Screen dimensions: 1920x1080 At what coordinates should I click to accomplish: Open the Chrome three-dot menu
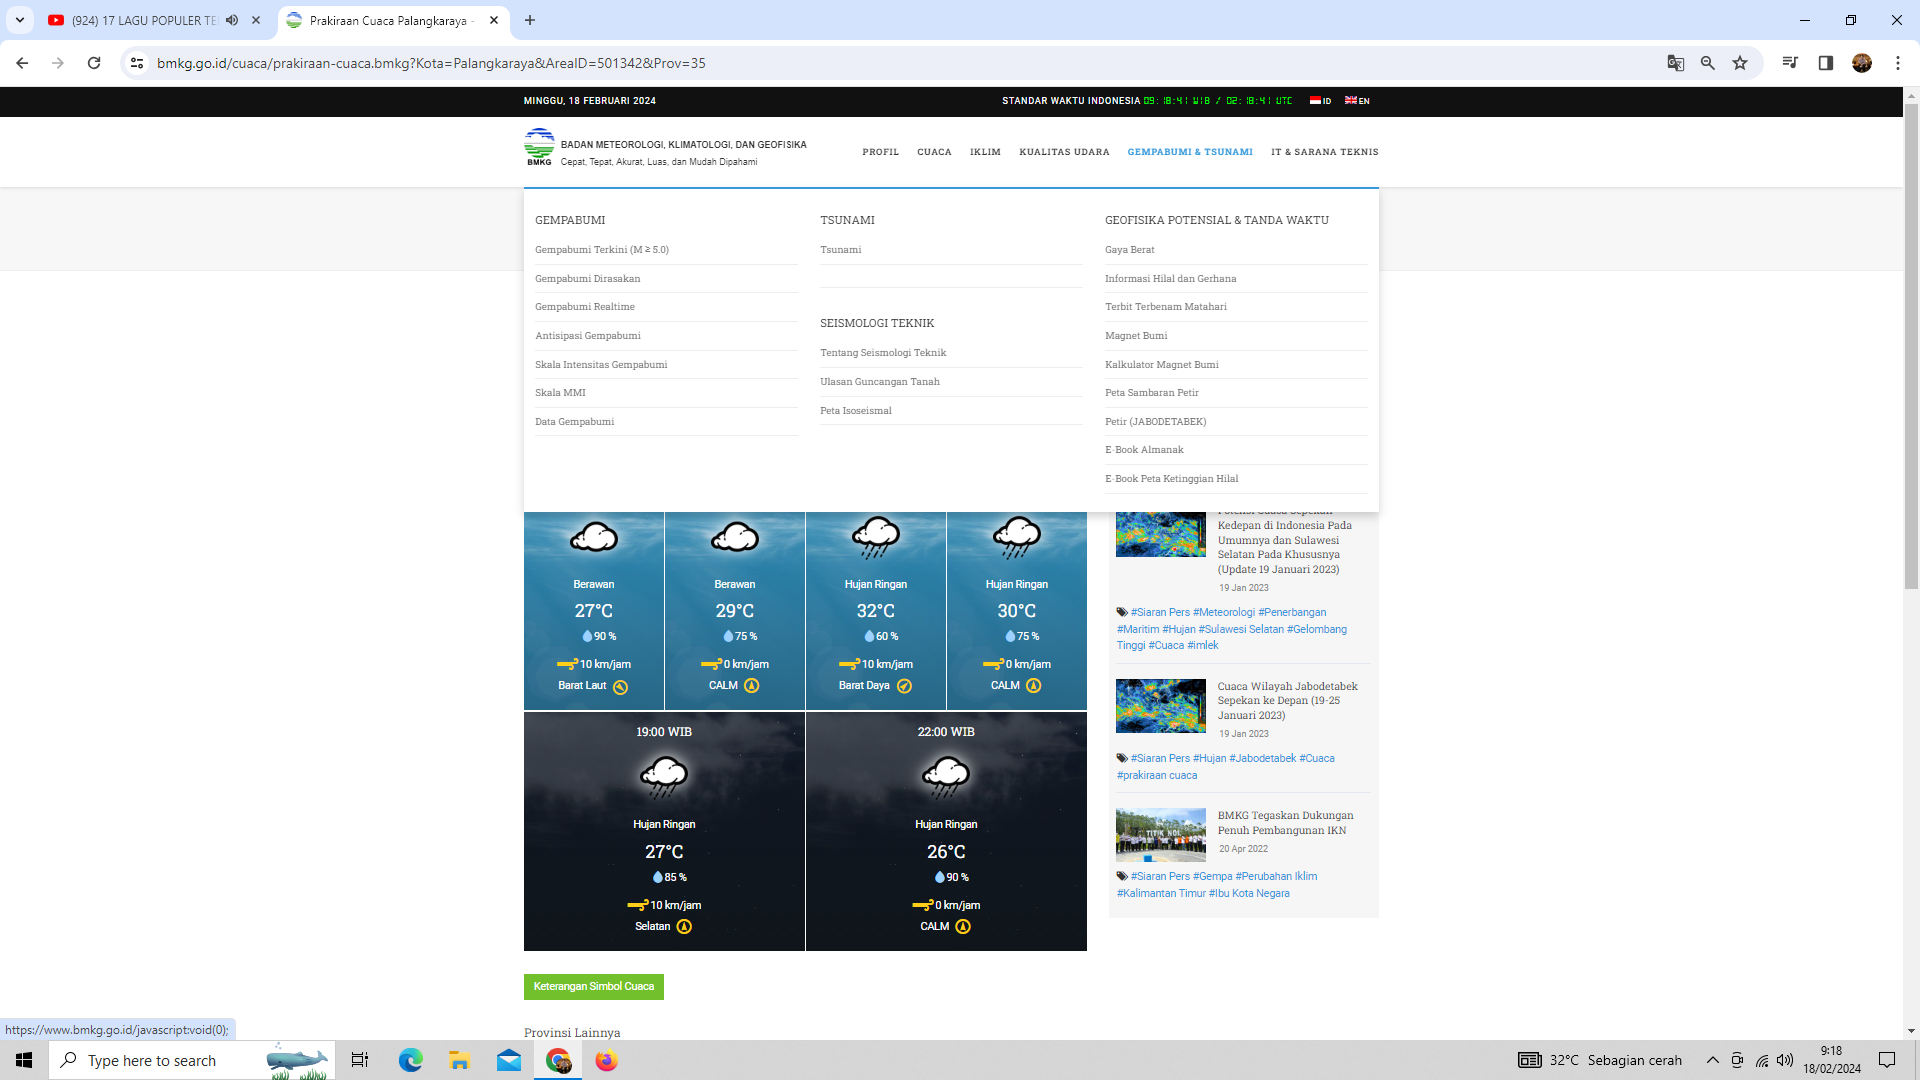click(x=1897, y=63)
